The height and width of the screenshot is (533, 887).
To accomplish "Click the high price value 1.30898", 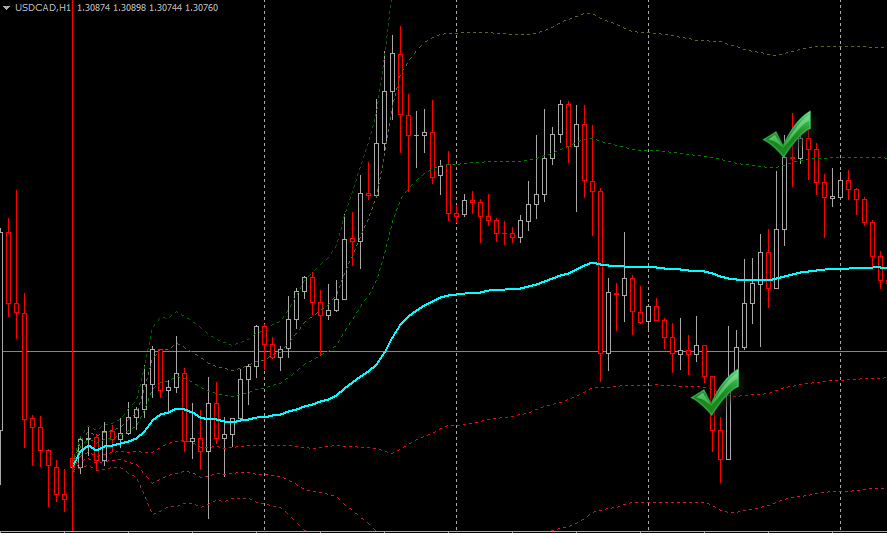I will tap(130, 8).
